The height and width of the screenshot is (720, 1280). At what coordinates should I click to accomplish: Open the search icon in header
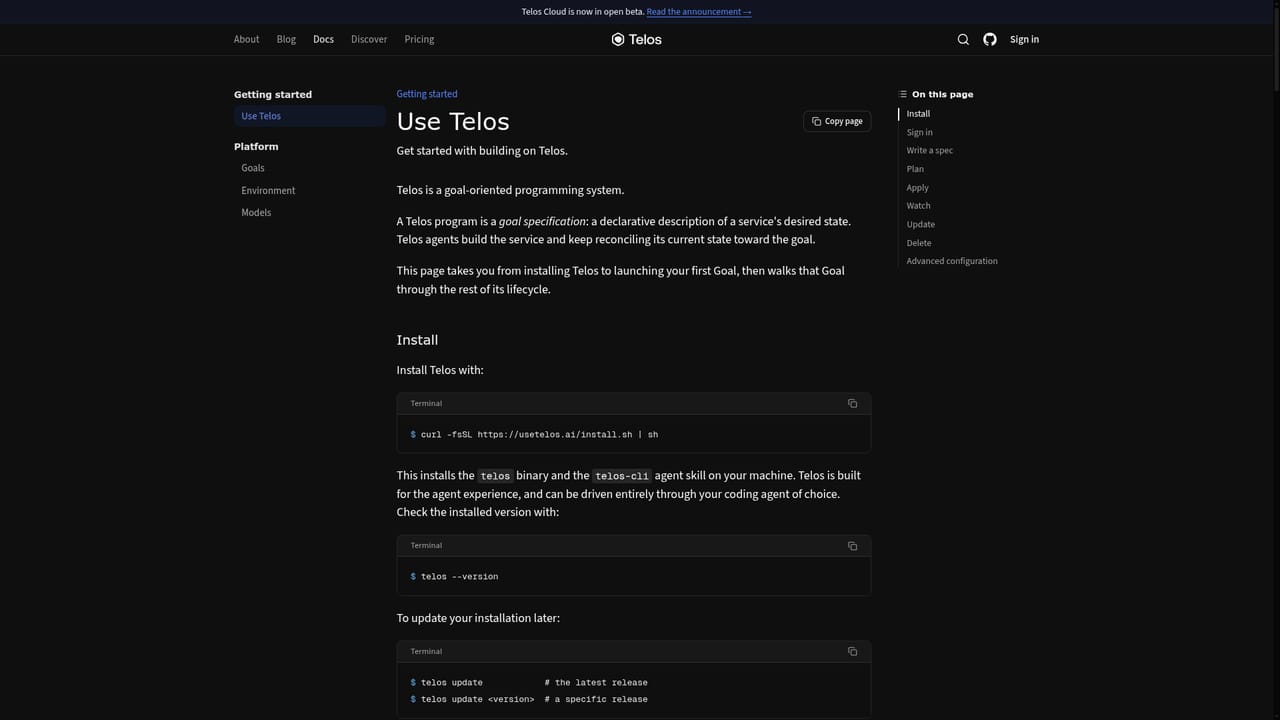(963, 39)
